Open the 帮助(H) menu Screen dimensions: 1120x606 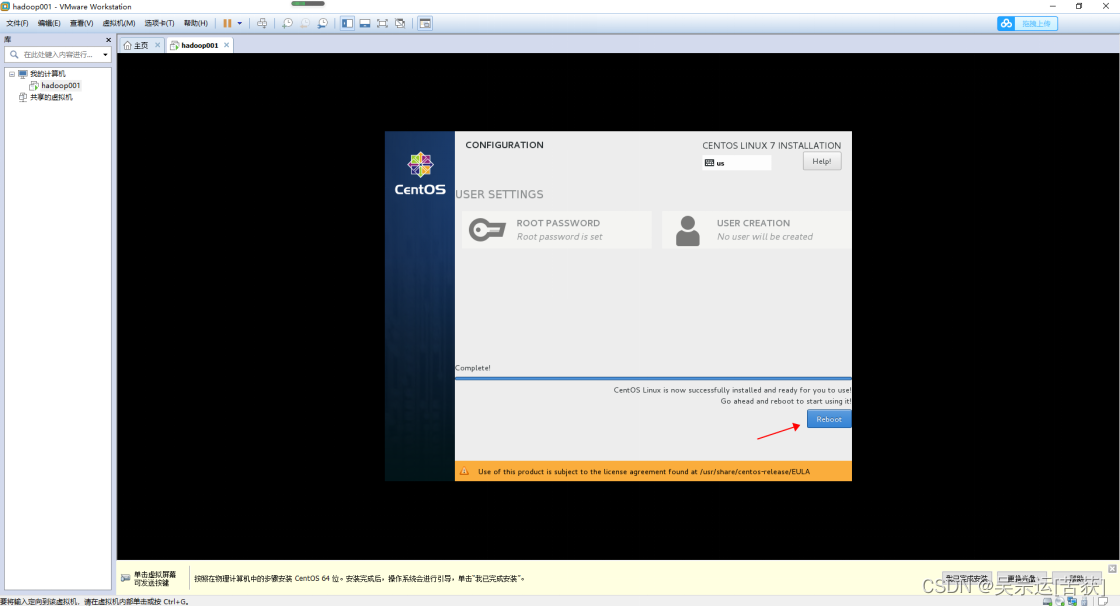(196, 24)
